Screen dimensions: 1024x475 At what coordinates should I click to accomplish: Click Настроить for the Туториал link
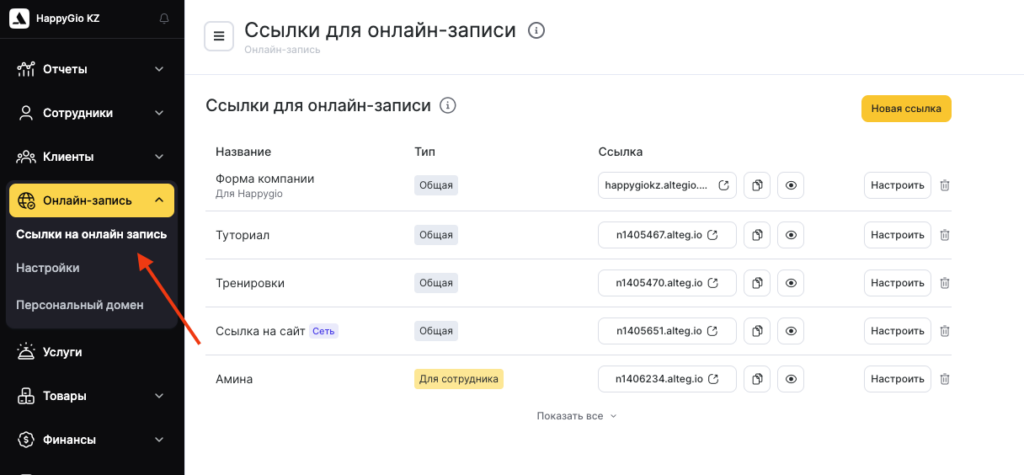(x=897, y=235)
